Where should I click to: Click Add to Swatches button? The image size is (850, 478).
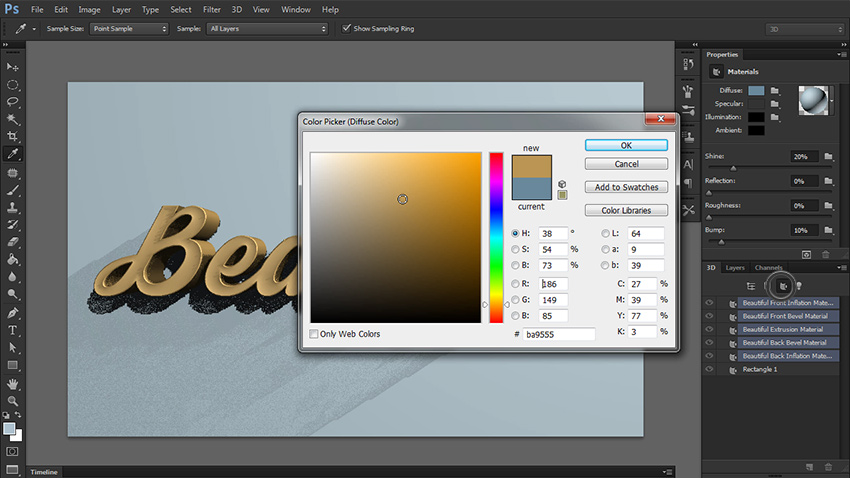point(626,187)
